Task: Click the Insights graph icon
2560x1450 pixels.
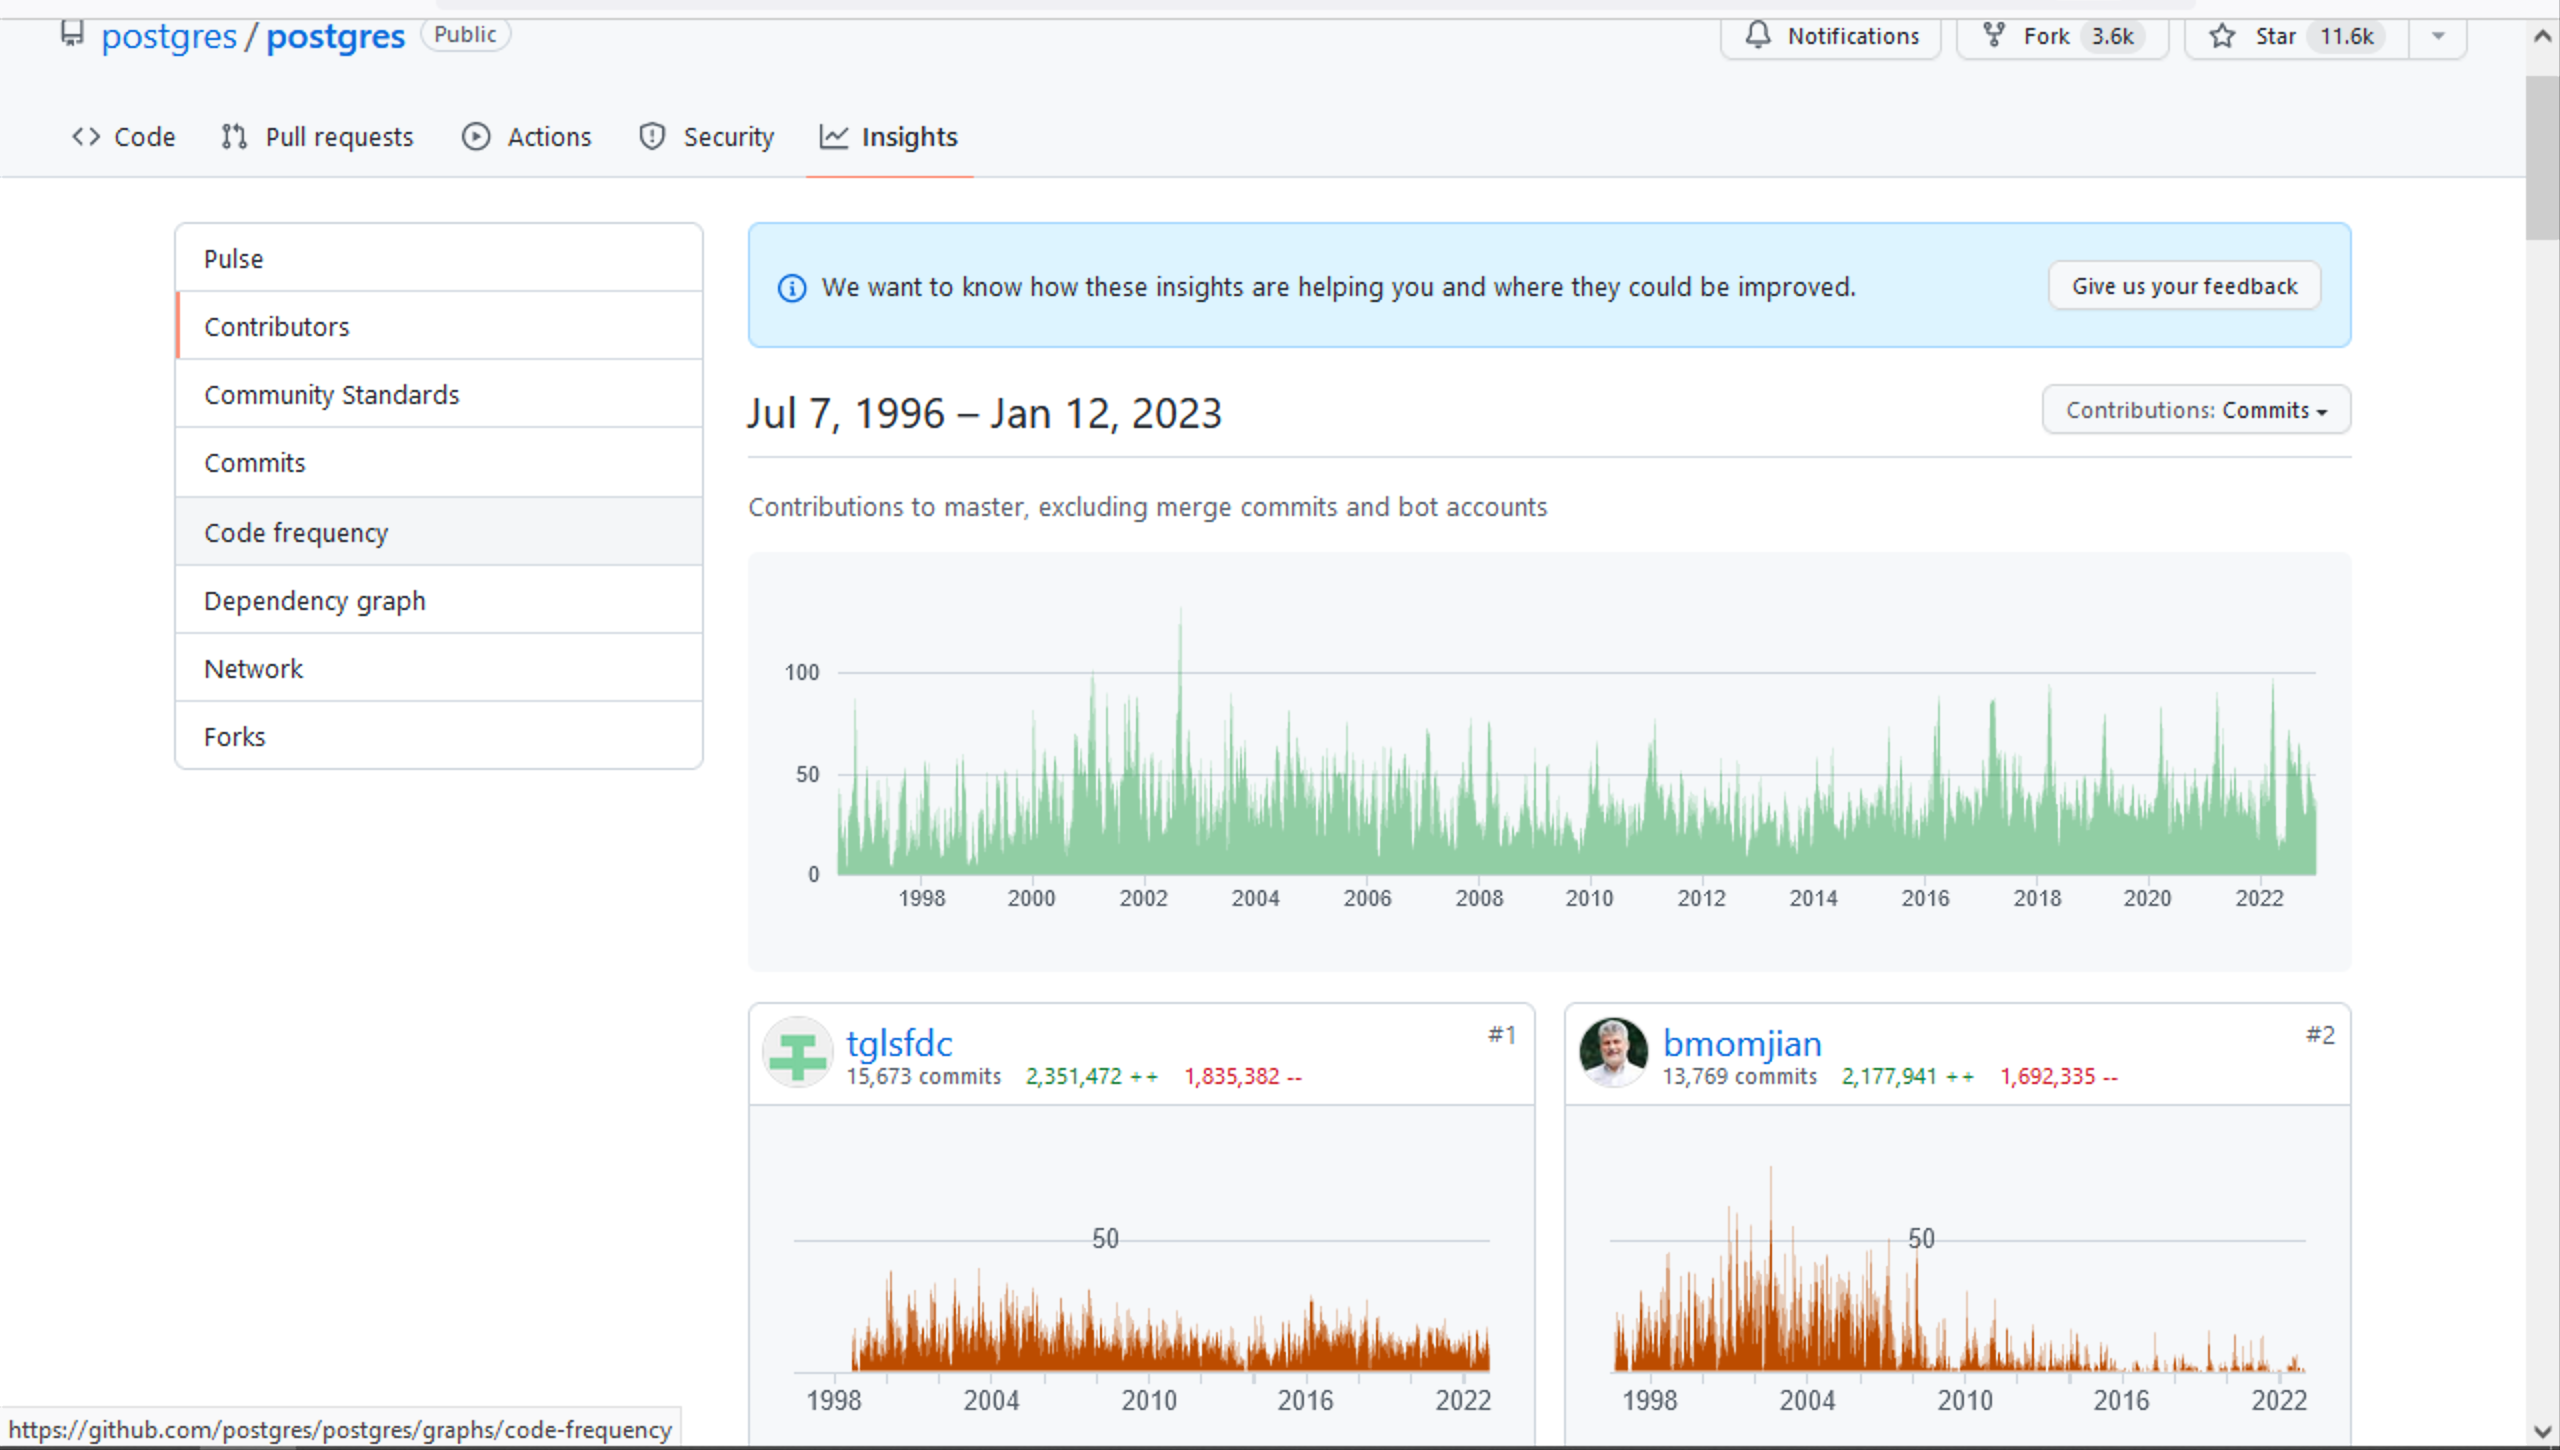Action: click(834, 136)
